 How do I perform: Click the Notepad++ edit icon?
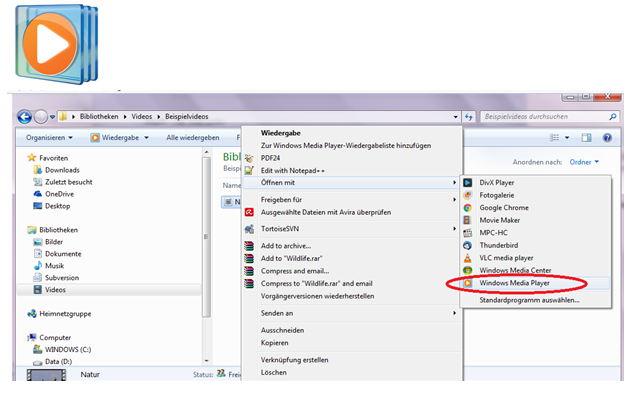click(249, 171)
